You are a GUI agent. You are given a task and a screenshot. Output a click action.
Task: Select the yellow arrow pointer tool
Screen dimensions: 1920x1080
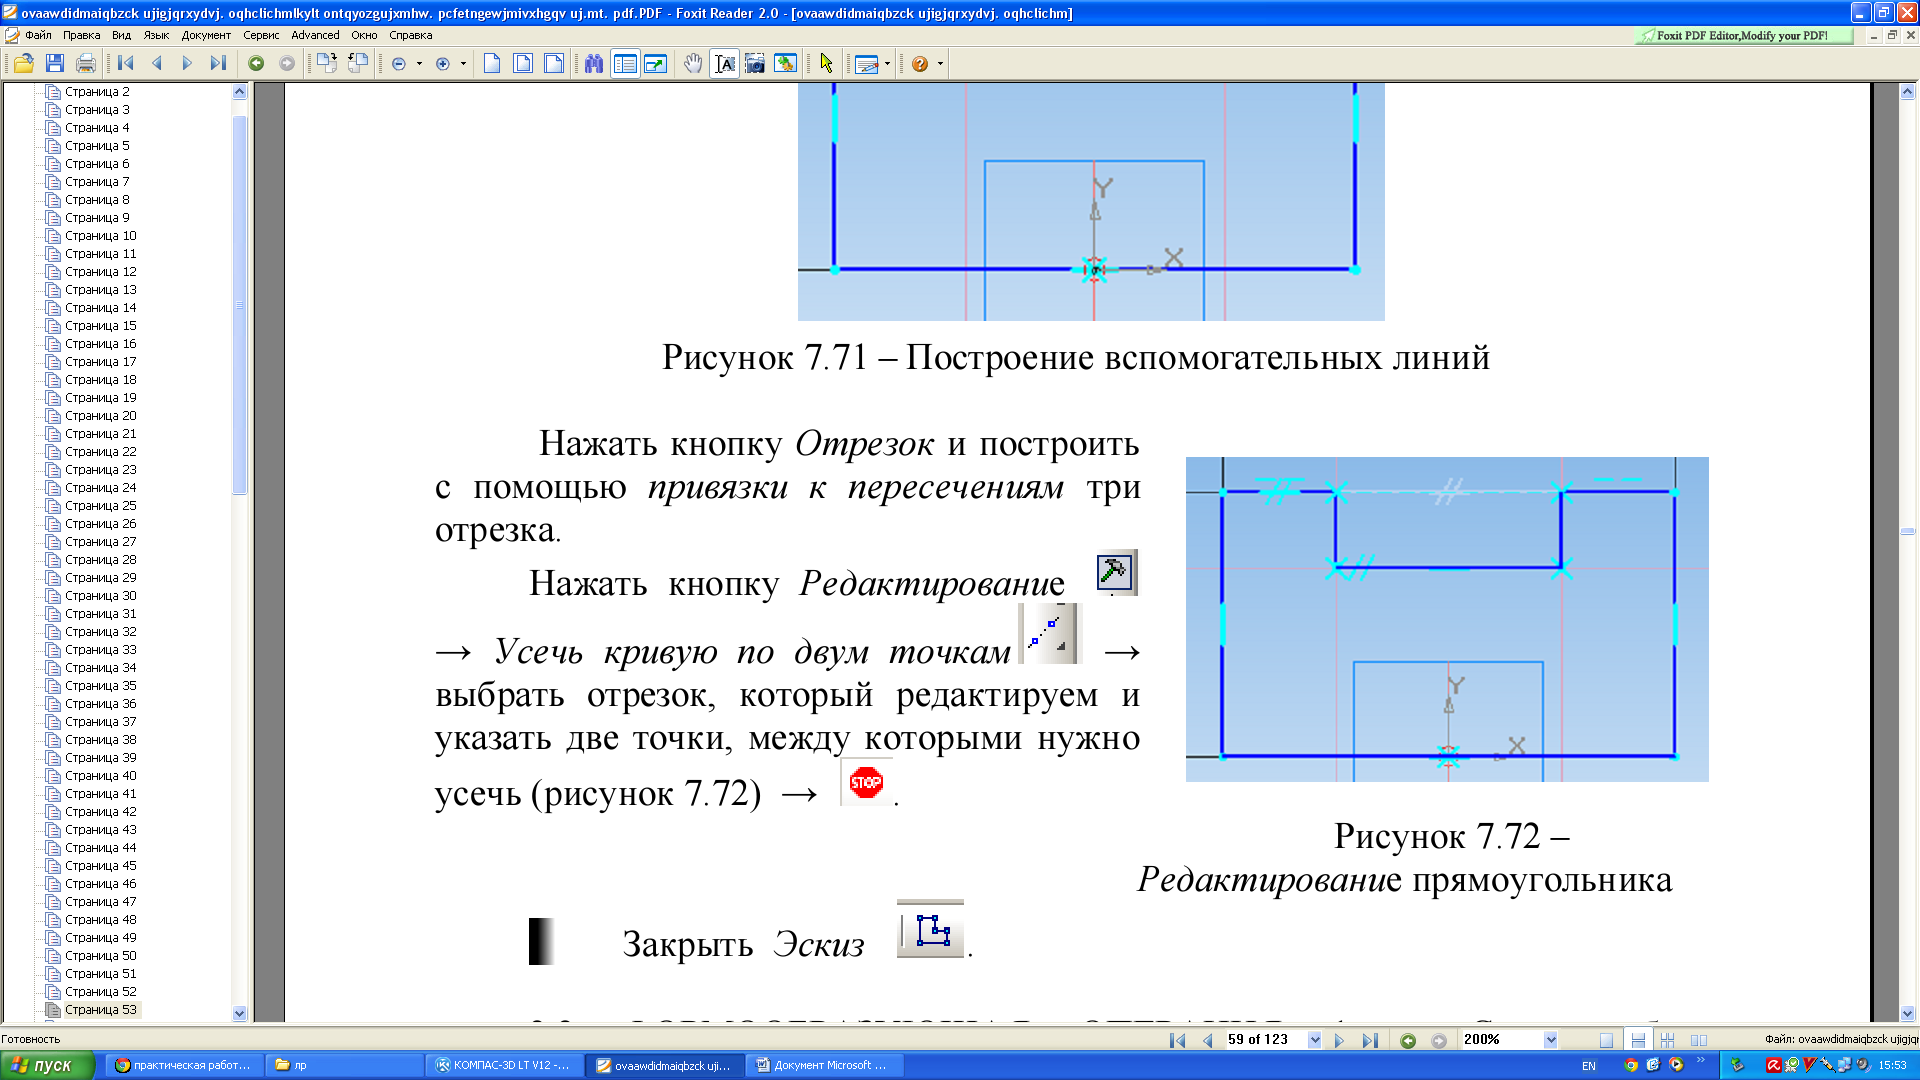(x=826, y=63)
